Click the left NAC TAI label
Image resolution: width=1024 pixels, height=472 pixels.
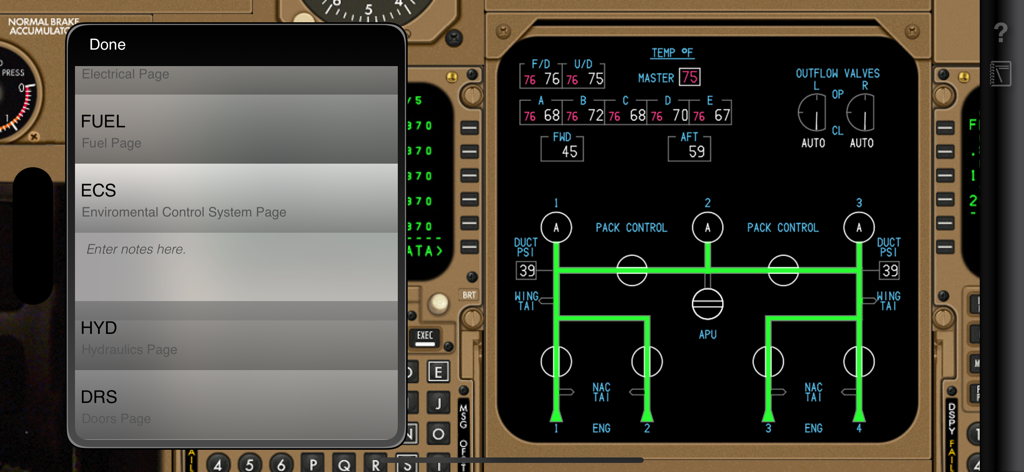[601, 392]
